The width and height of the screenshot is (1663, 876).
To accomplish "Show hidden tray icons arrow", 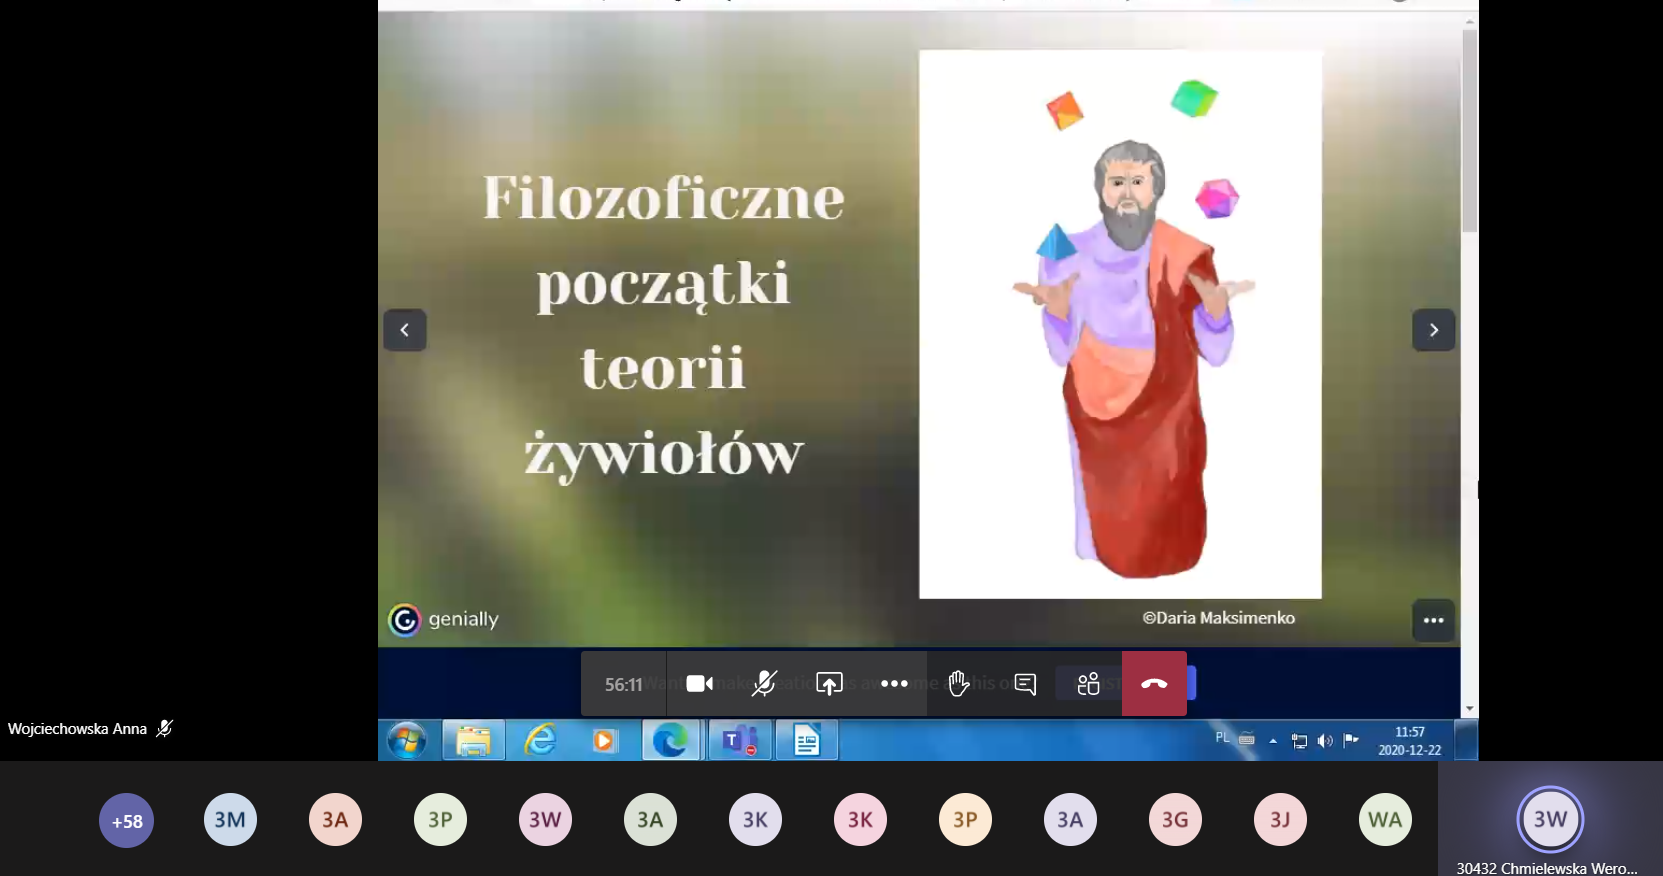I will click(x=1273, y=741).
